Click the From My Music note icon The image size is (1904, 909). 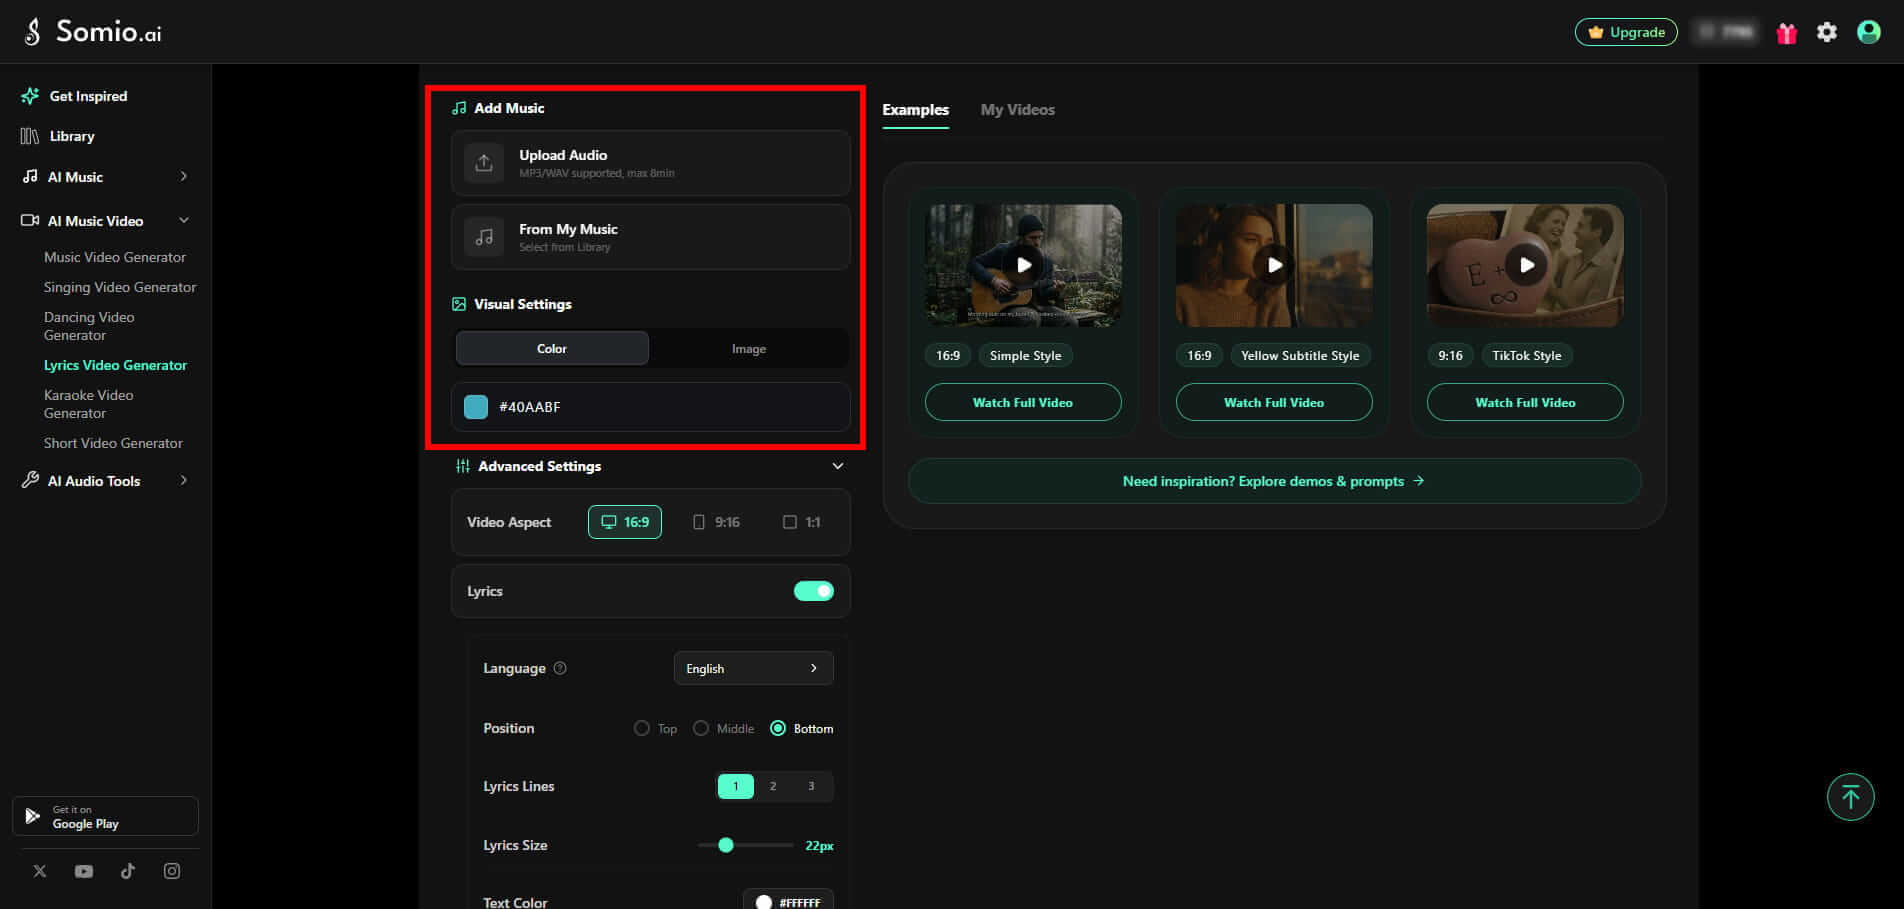[484, 237]
